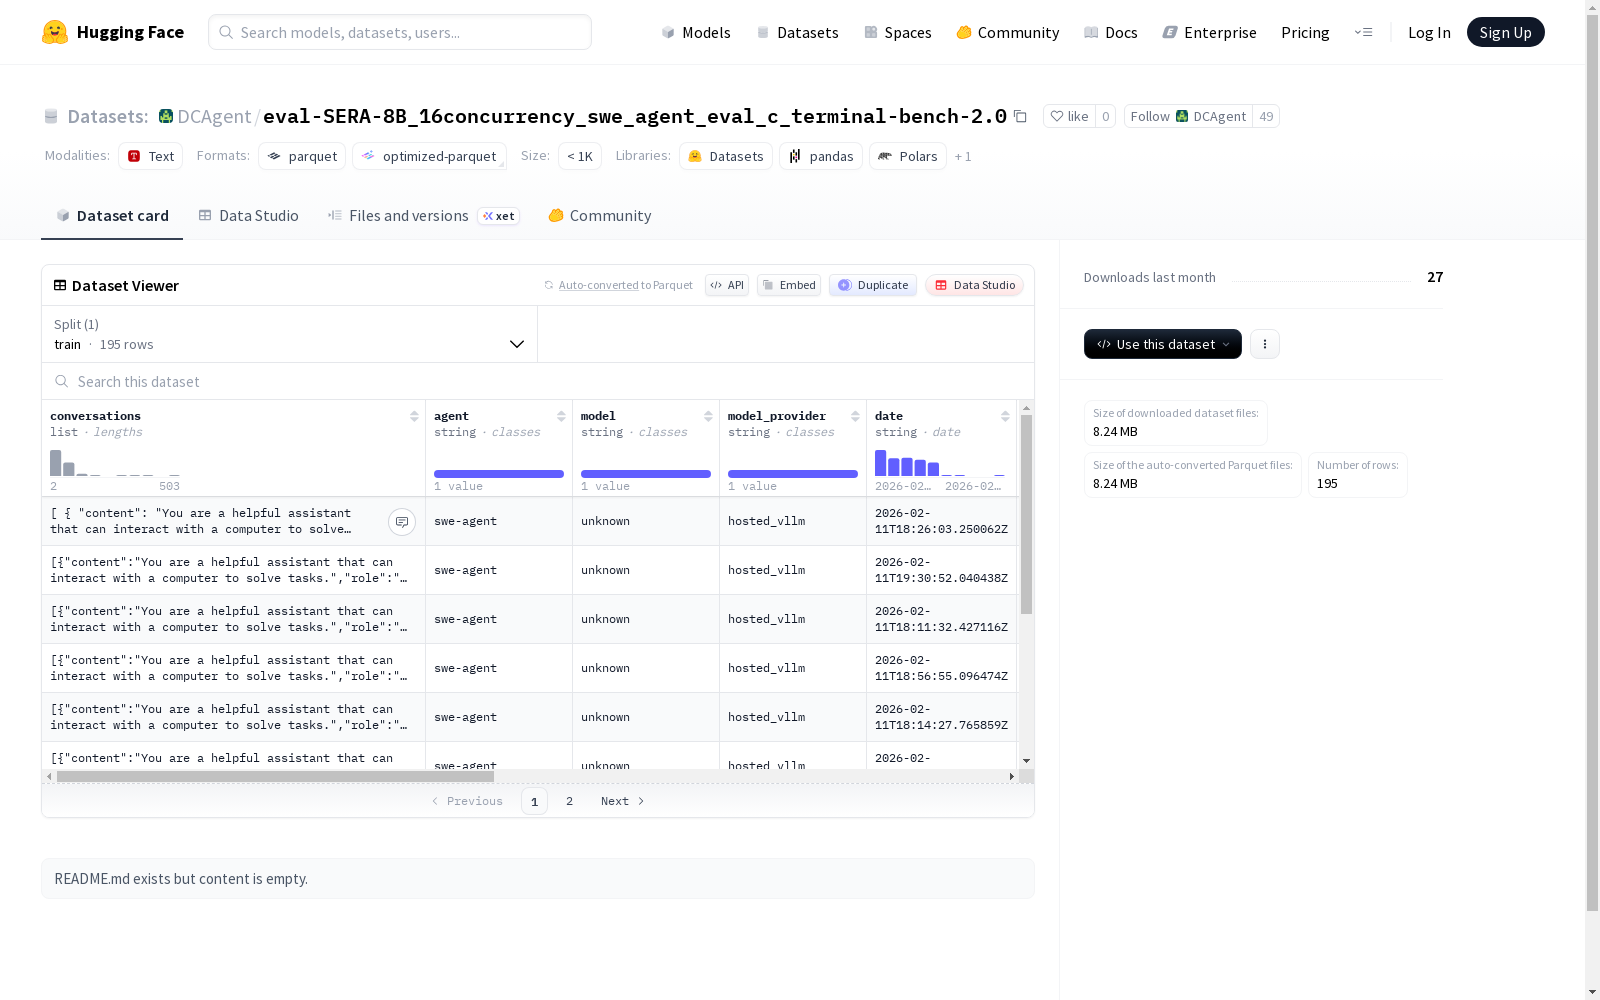This screenshot has height=1000, width=1600.
Task: Click the Datasets library tag
Action: (x=726, y=156)
